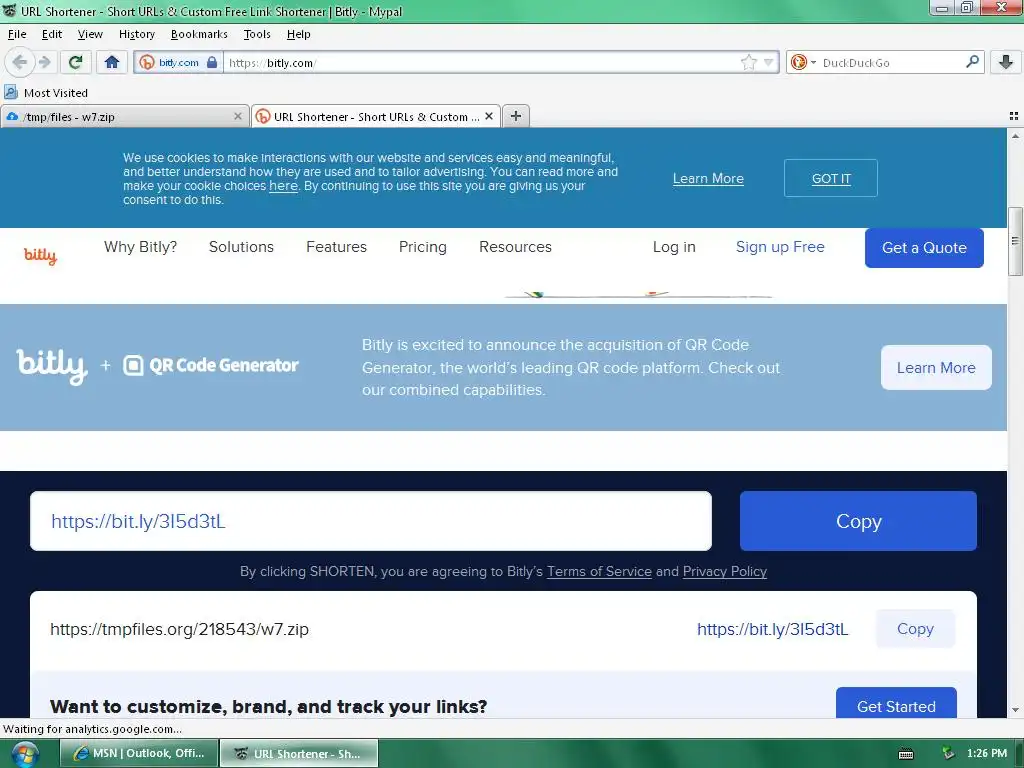The height and width of the screenshot is (768, 1024).
Task: Go back with the browser back arrow
Action: pos(20,62)
